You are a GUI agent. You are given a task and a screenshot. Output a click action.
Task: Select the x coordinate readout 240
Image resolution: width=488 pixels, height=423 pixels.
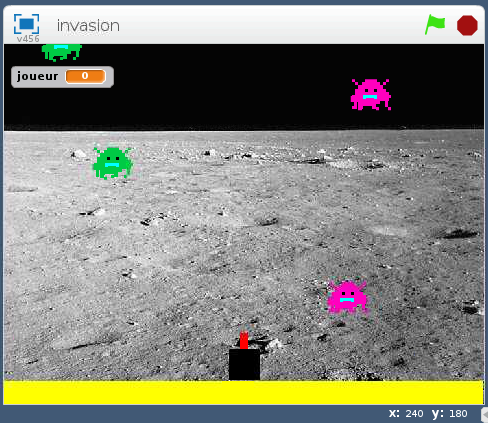pyautogui.click(x=414, y=414)
